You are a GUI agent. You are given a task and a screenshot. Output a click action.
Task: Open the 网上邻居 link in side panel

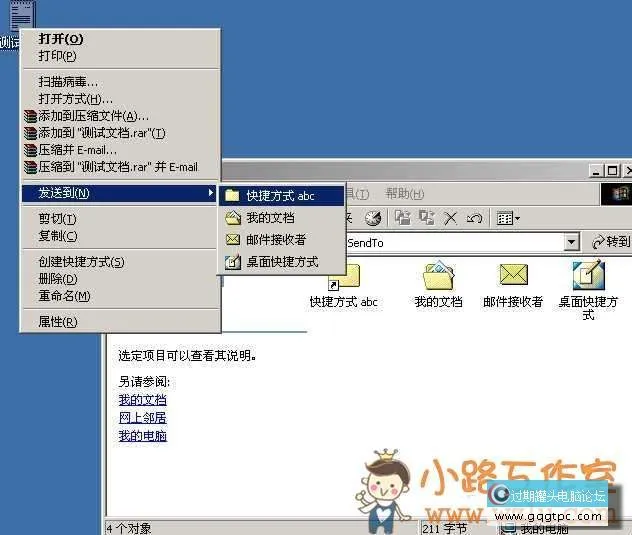point(142,418)
